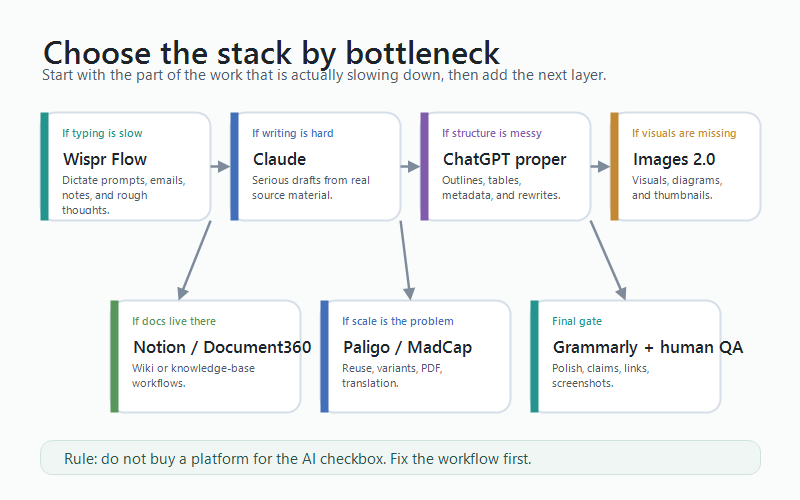The height and width of the screenshot is (500, 800).
Task: Select the "If typing is slow" label
Action: coord(102,133)
